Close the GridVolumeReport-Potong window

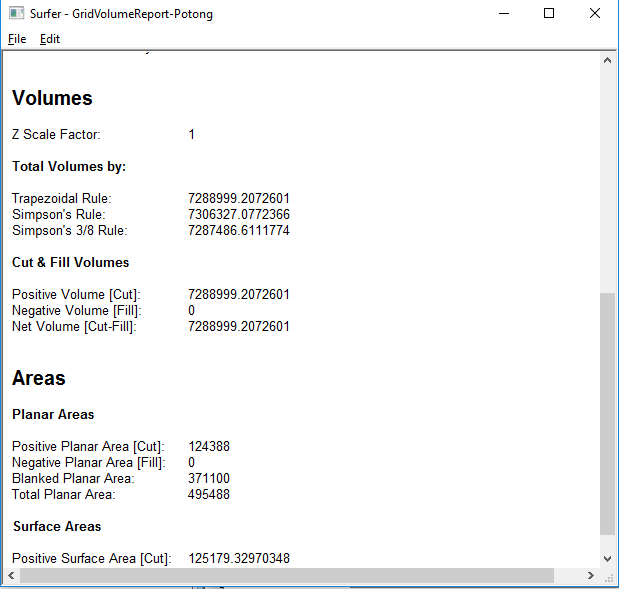[x=595, y=13]
